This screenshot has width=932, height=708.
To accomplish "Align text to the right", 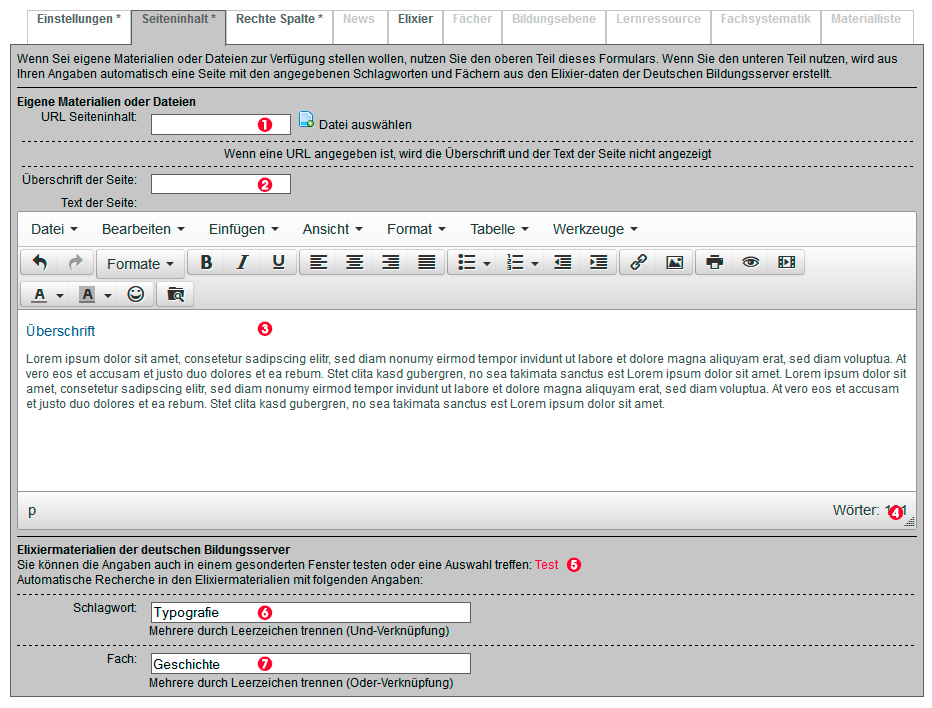I will [391, 262].
